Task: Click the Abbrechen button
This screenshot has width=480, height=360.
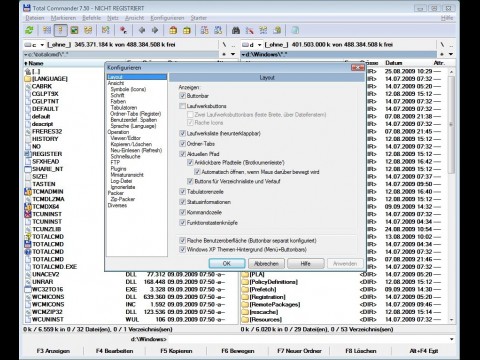Action: [x=266, y=263]
